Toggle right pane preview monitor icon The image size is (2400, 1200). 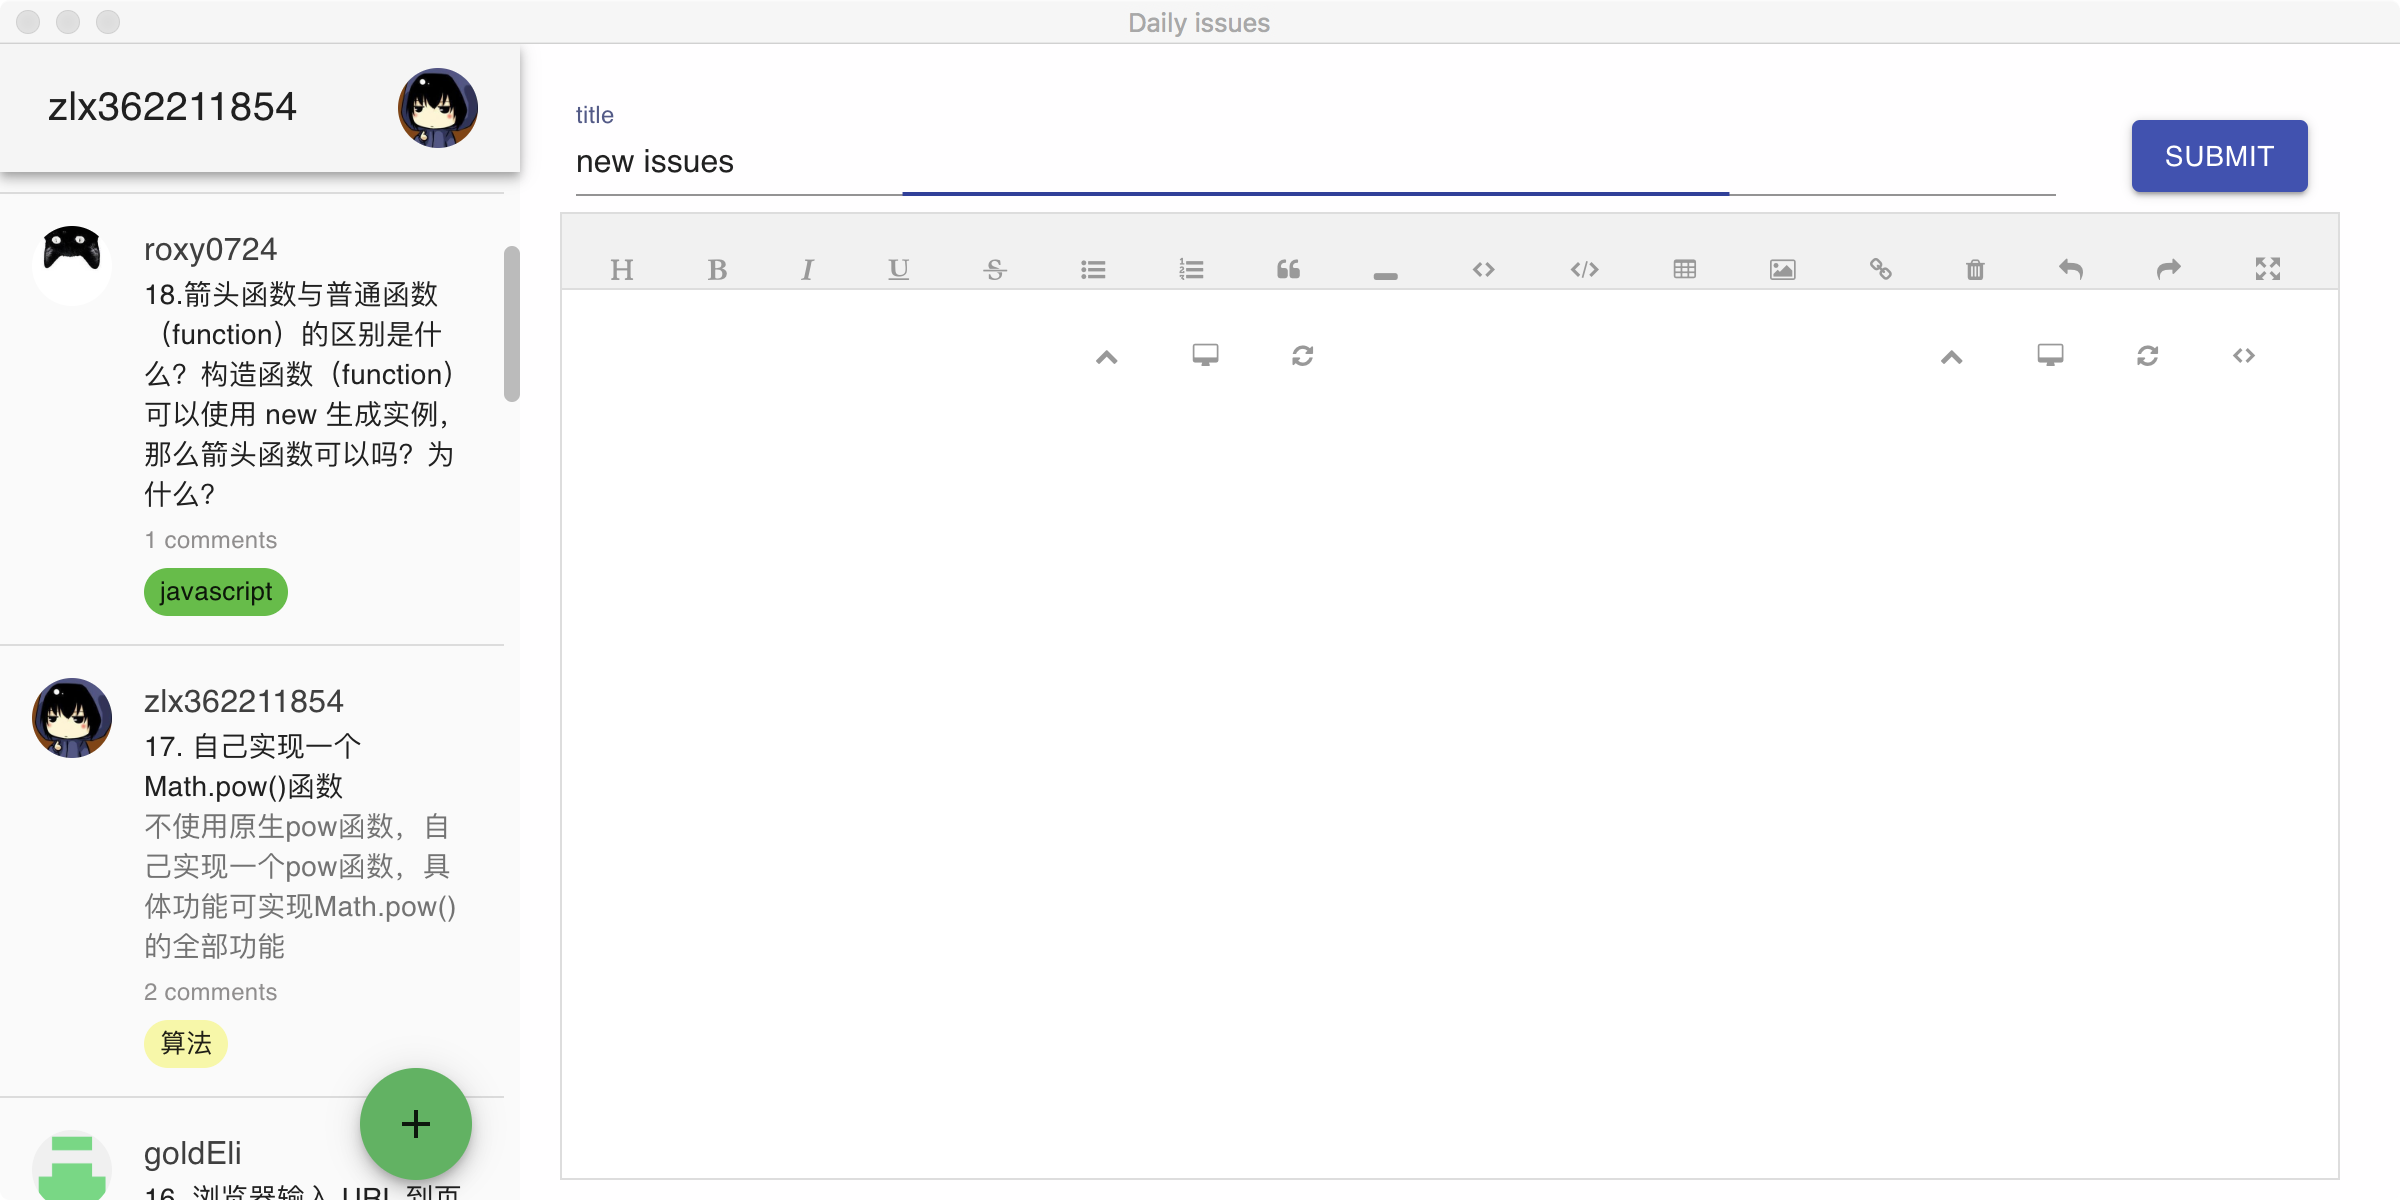2050,355
